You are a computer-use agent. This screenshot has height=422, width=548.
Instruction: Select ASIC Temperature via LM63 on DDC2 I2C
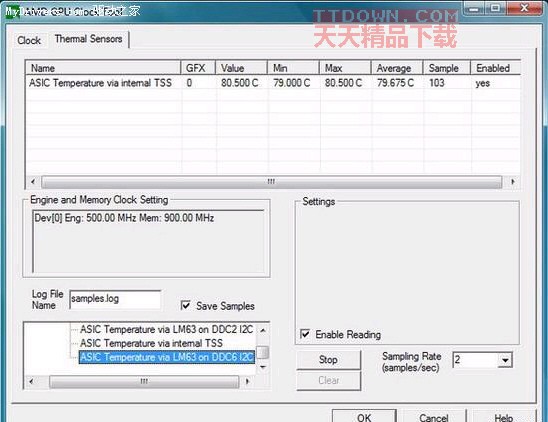[x=166, y=329]
